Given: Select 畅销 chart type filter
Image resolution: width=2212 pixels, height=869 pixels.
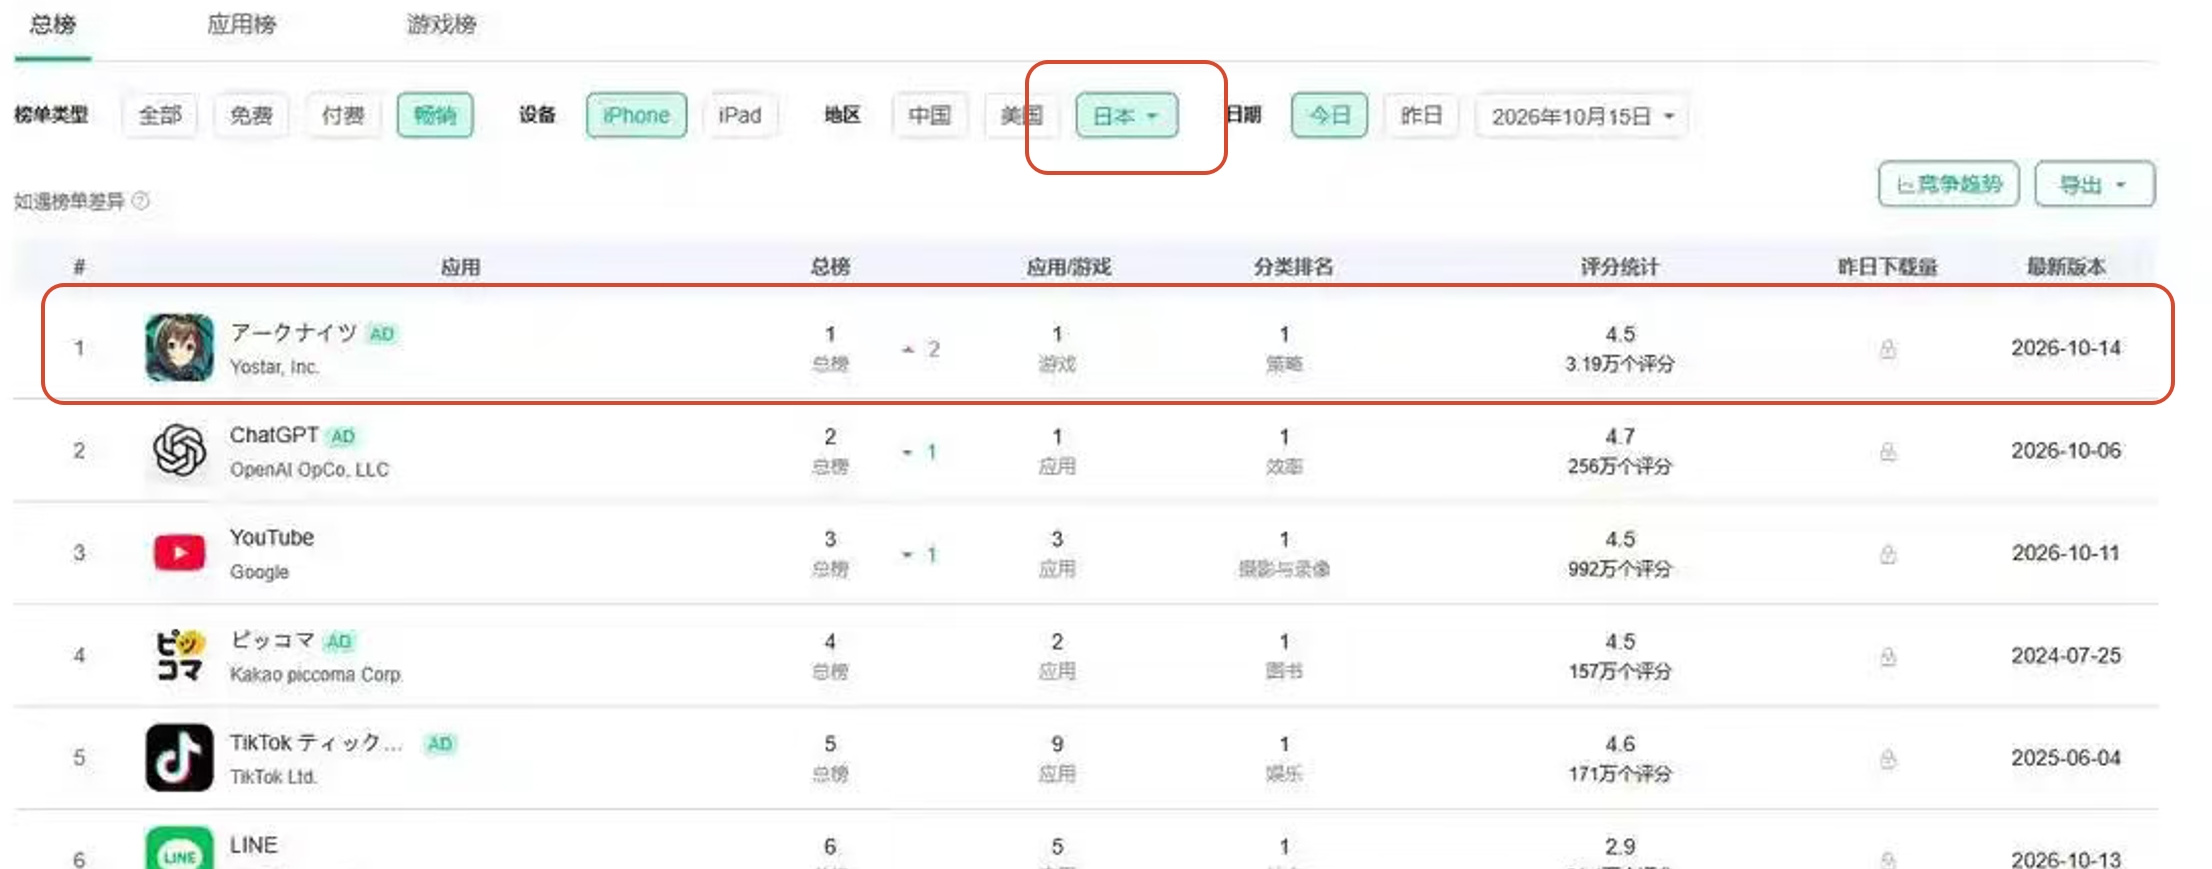Looking at the screenshot, I should (x=435, y=115).
